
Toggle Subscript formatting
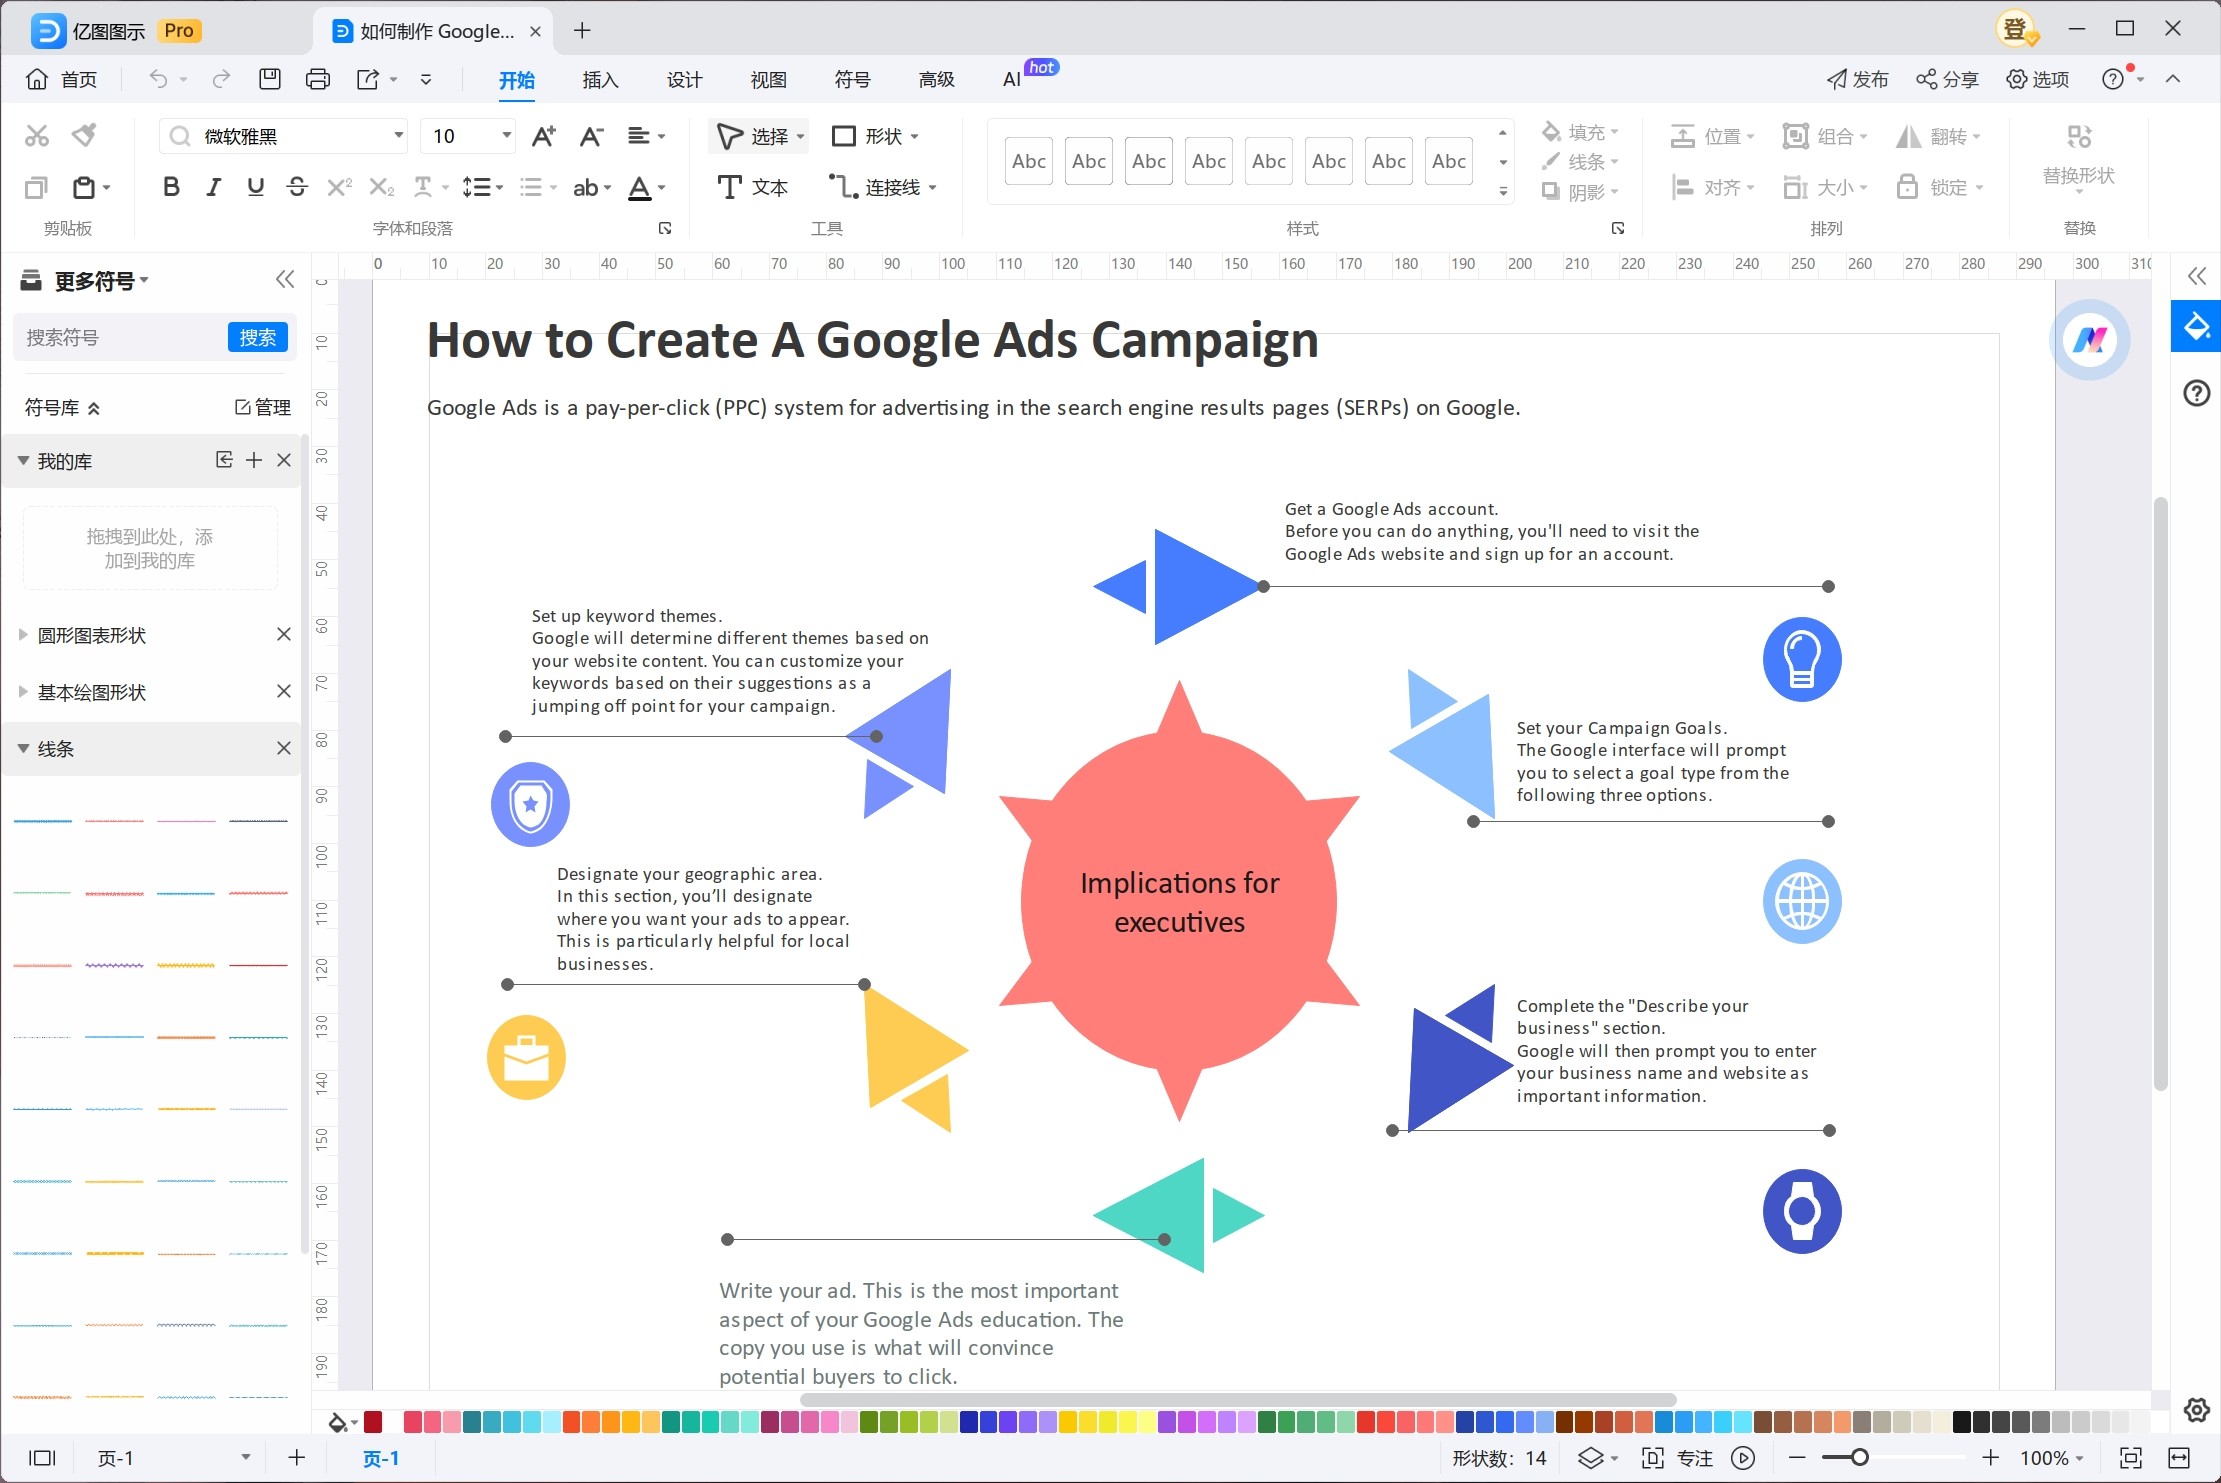pyautogui.click(x=381, y=187)
